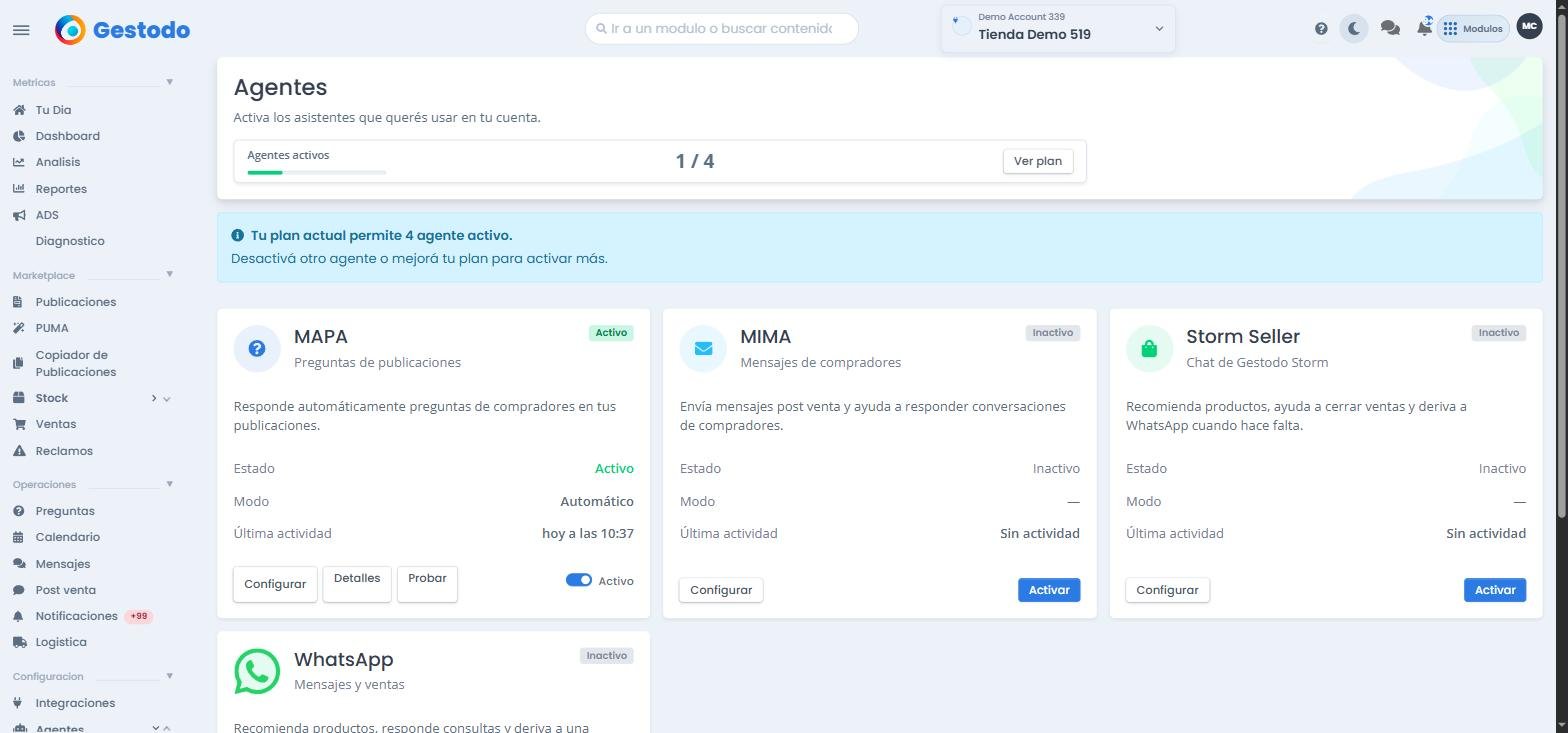Open Analisis in the sidebar
1568x733 pixels.
point(57,162)
